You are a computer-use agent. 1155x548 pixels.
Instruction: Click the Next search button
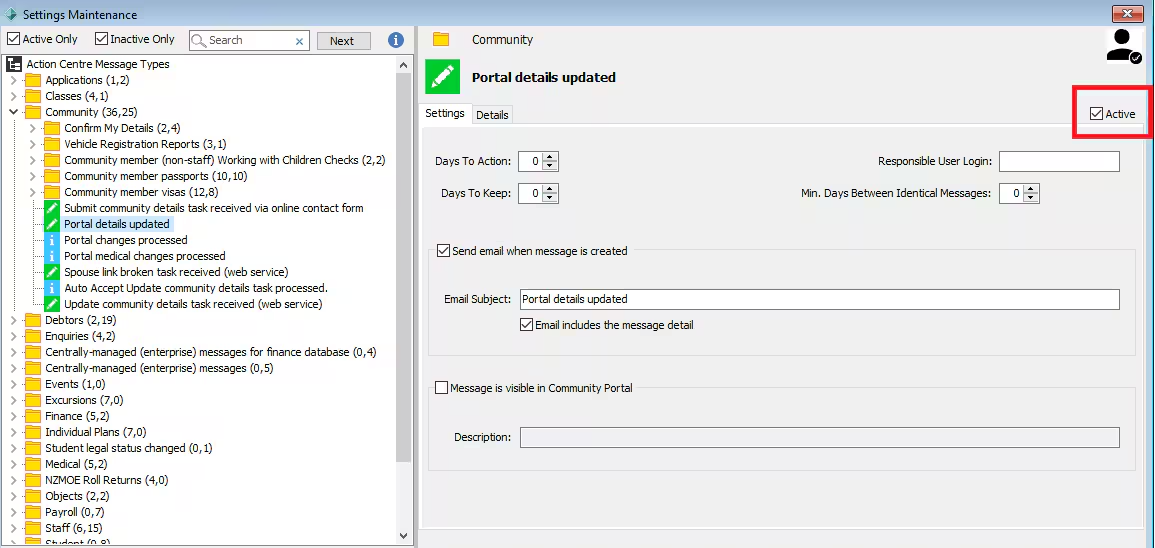(x=342, y=41)
